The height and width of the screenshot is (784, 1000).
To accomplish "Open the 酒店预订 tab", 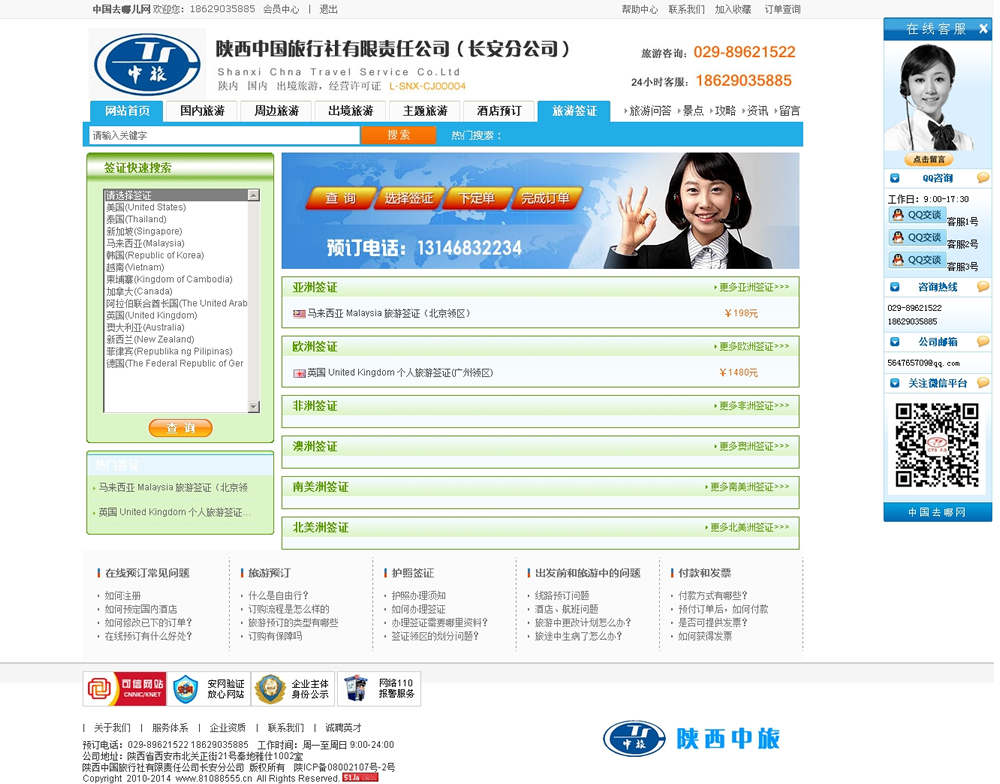I will click(x=499, y=111).
